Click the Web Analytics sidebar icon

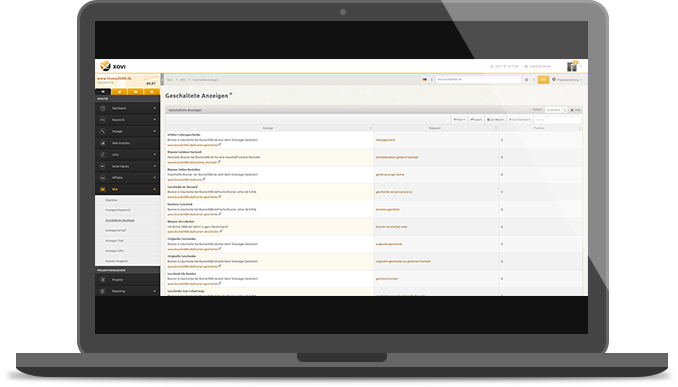point(103,143)
